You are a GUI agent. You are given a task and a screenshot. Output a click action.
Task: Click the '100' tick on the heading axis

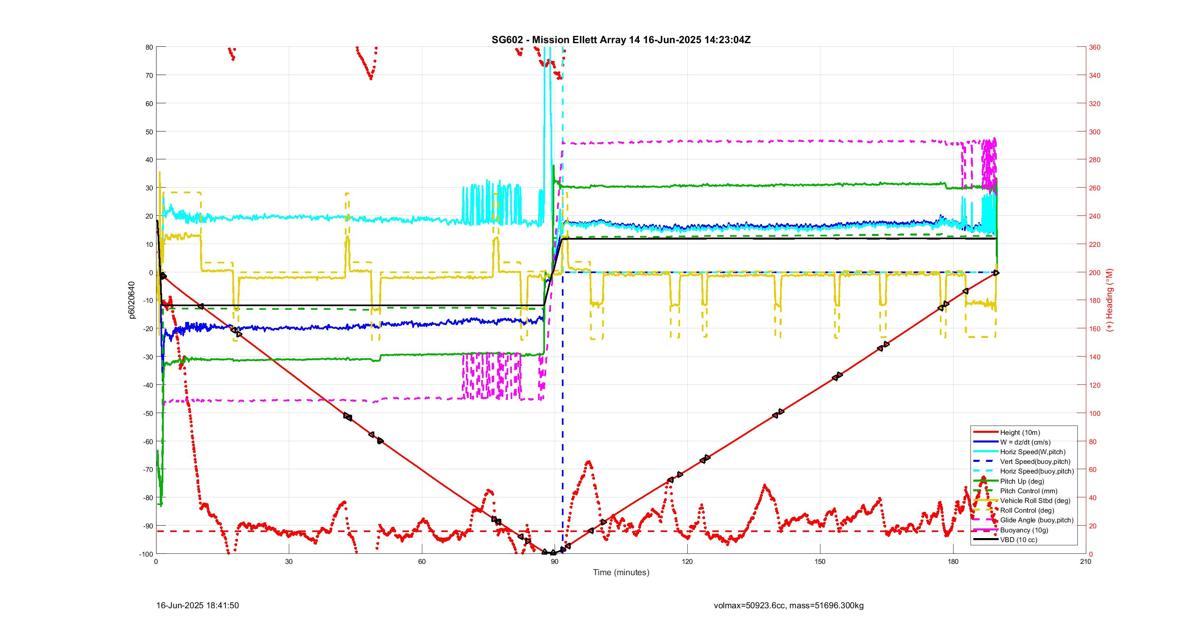(1095, 413)
